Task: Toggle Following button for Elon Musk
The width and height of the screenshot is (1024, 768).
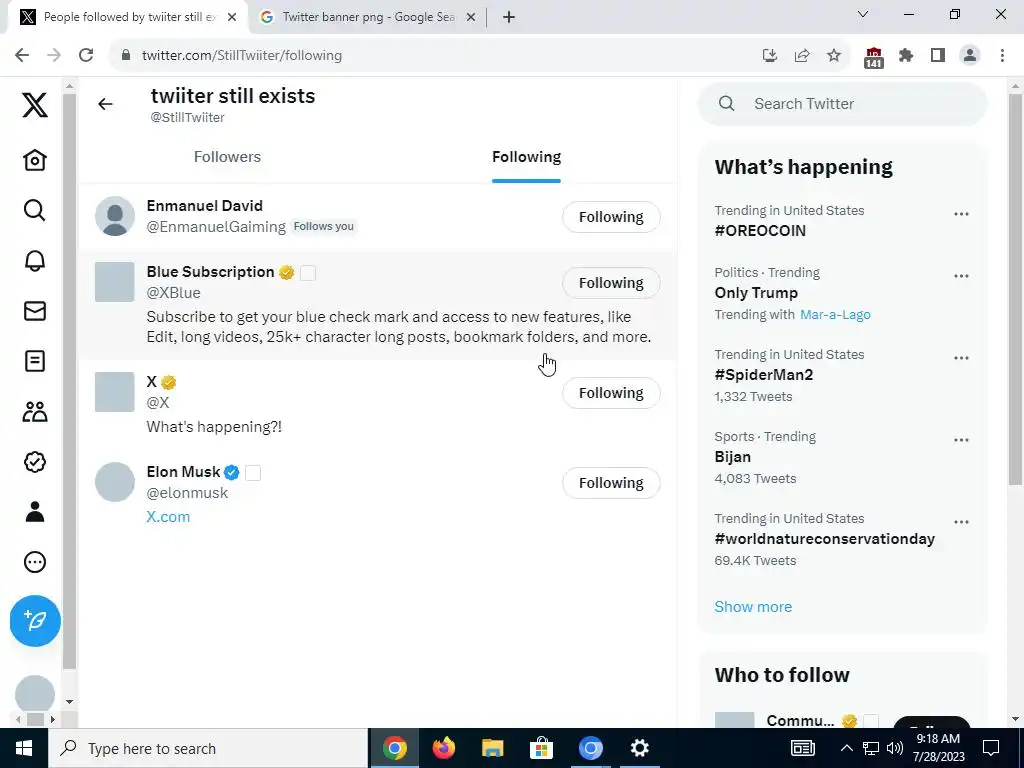Action: 611,483
